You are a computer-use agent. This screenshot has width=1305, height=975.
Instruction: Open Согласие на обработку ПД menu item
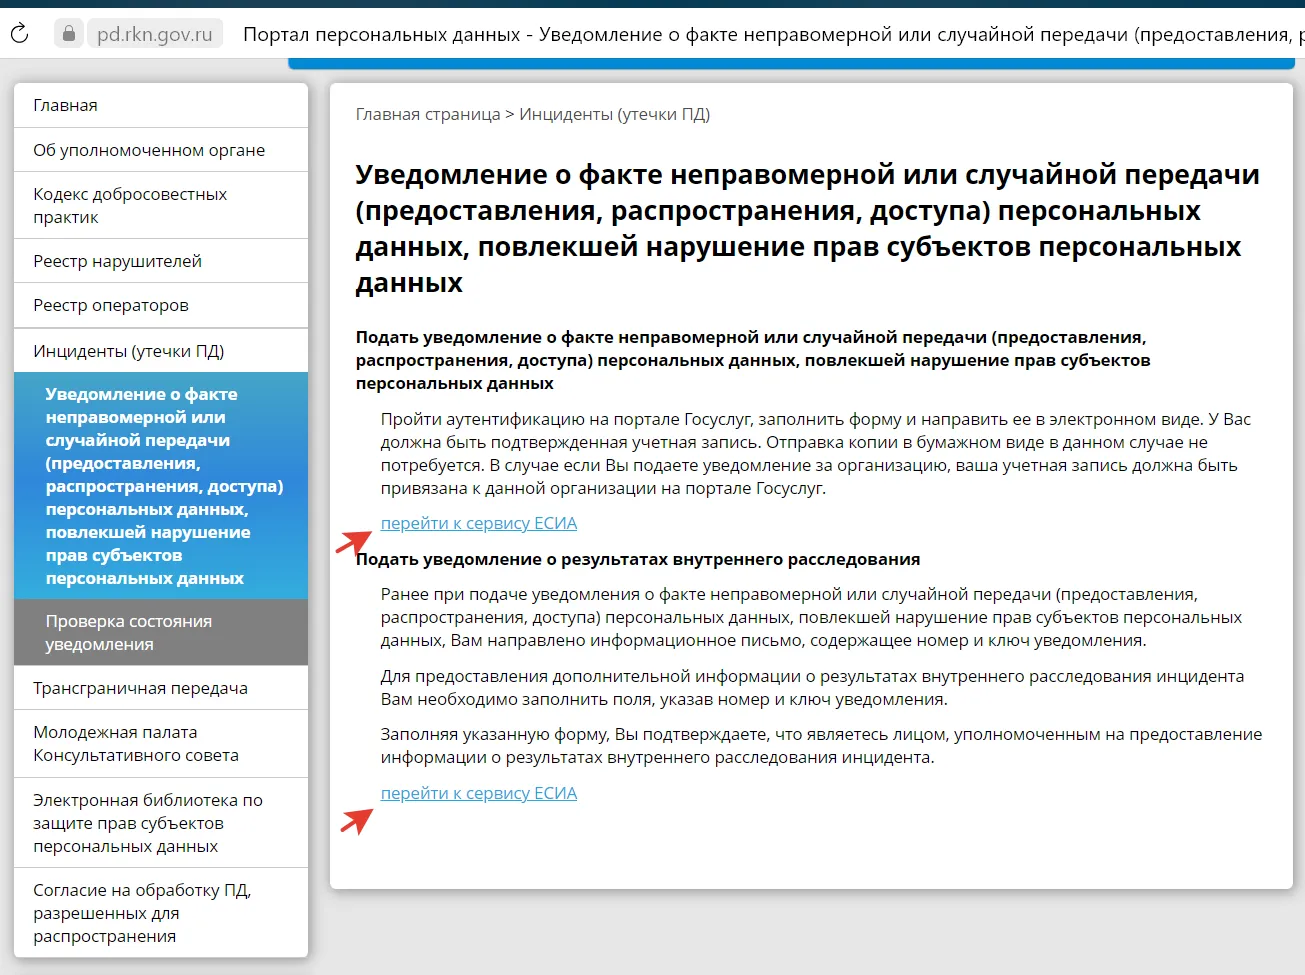click(141, 913)
